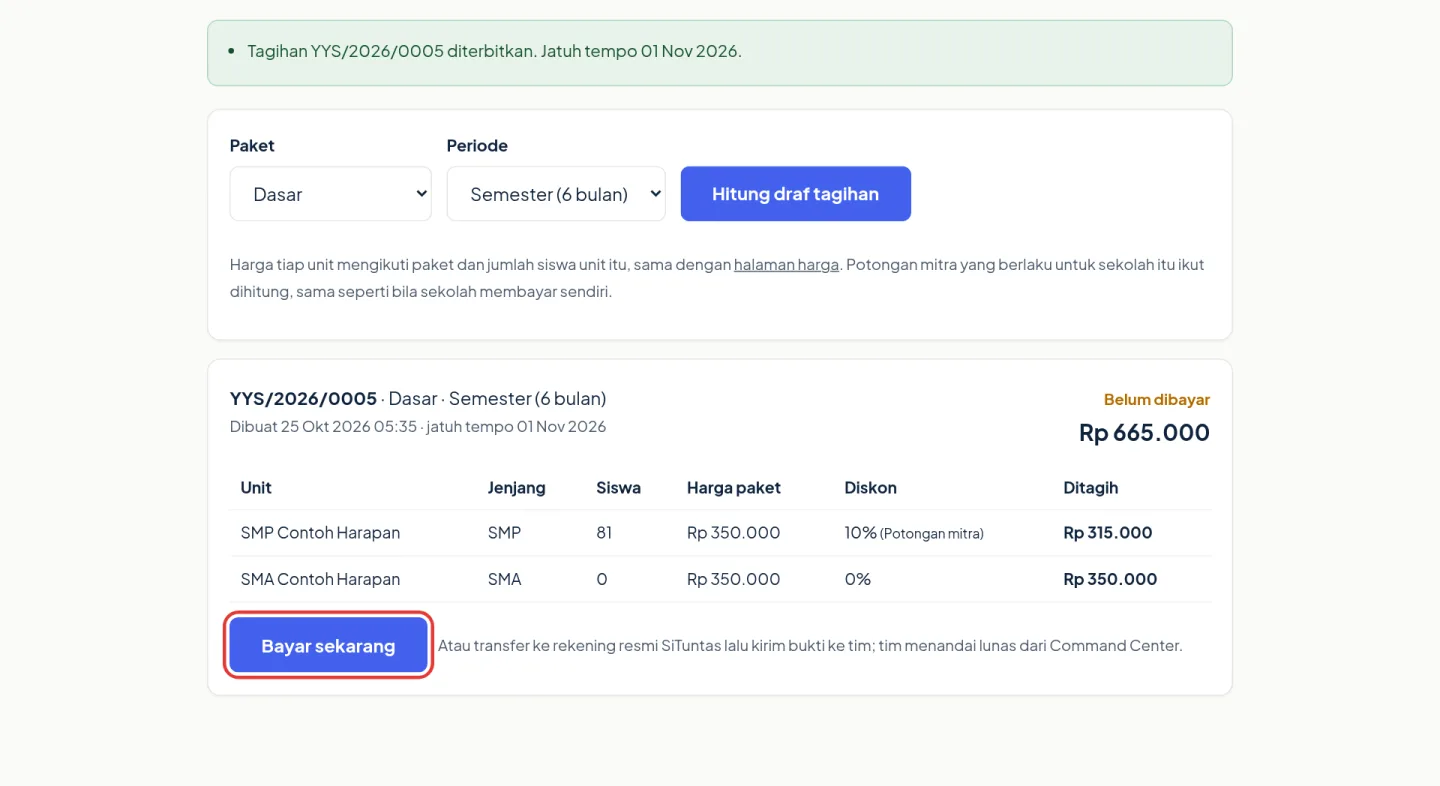Image resolution: width=1440 pixels, height=786 pixels.
Task: Click the Ditagih amount in the SMA row
Action: point(1110,579)
